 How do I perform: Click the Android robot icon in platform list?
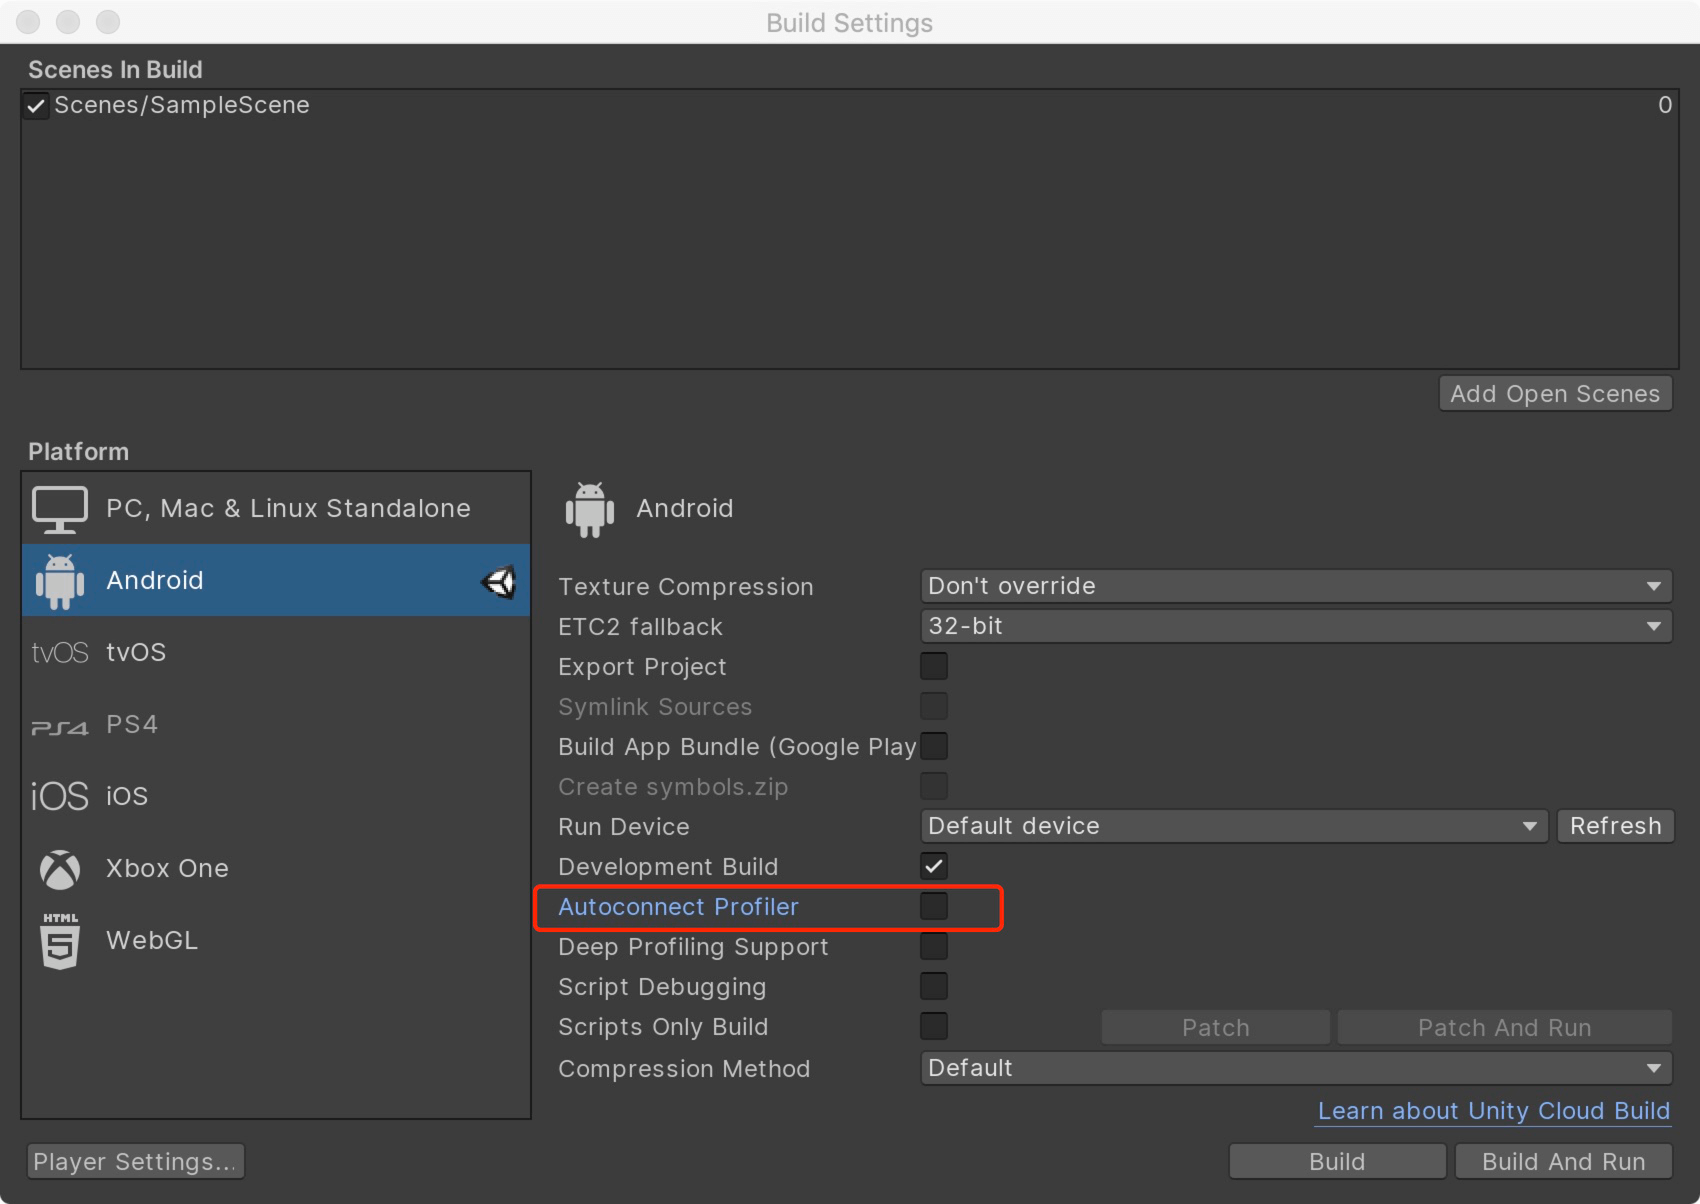coord(60,581)
